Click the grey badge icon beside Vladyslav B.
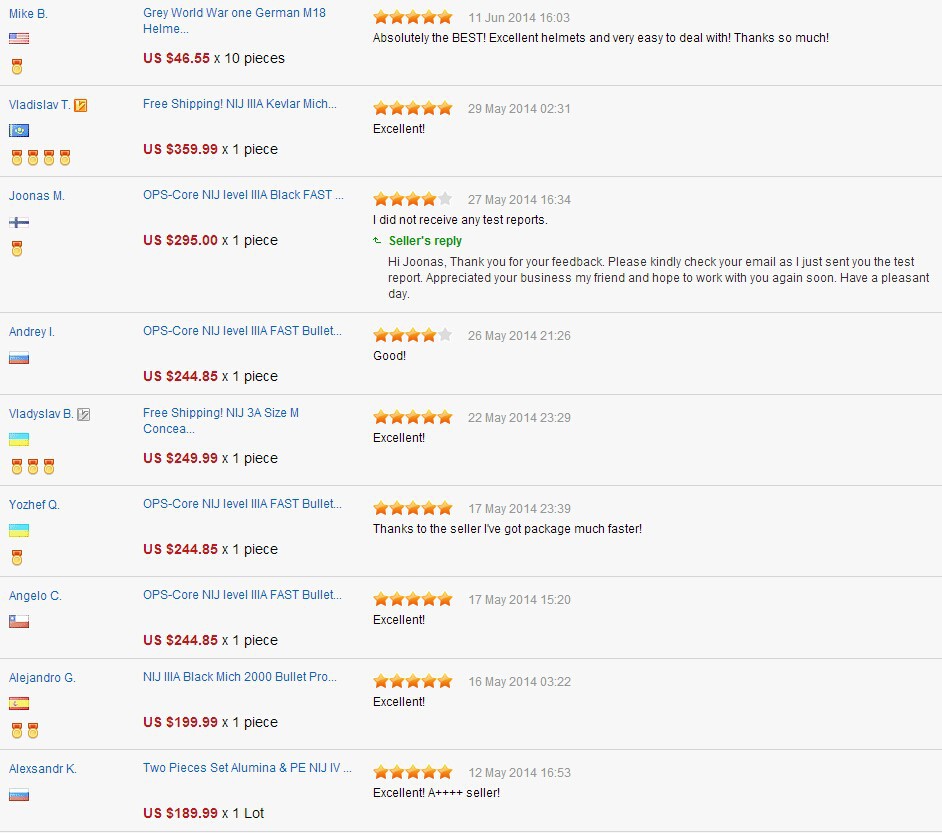Screen dimensions: 942x833 point(84,414)
